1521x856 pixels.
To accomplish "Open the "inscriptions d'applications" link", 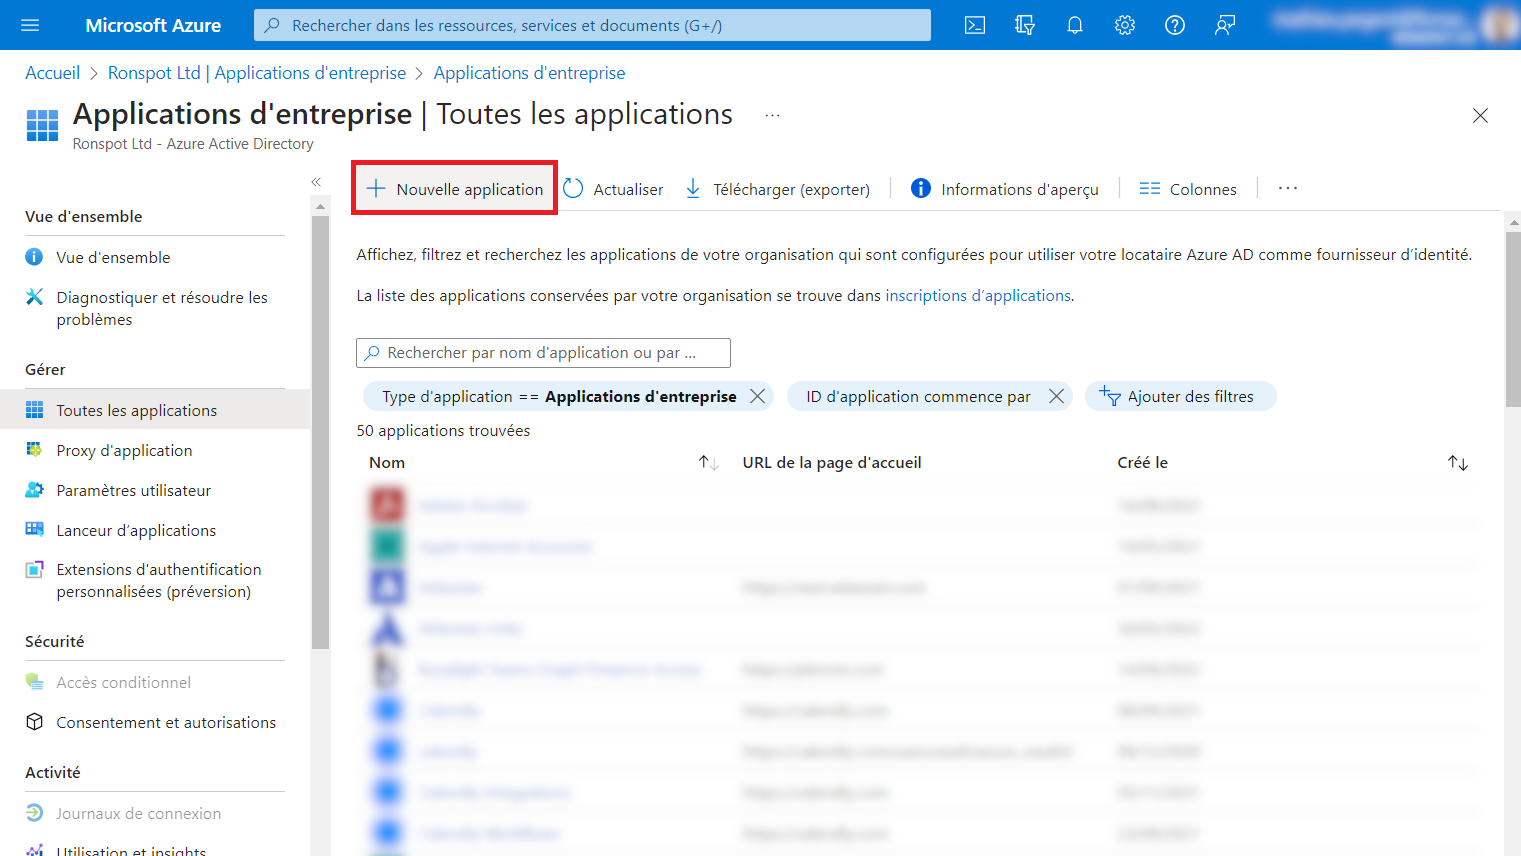I will 977,295.
